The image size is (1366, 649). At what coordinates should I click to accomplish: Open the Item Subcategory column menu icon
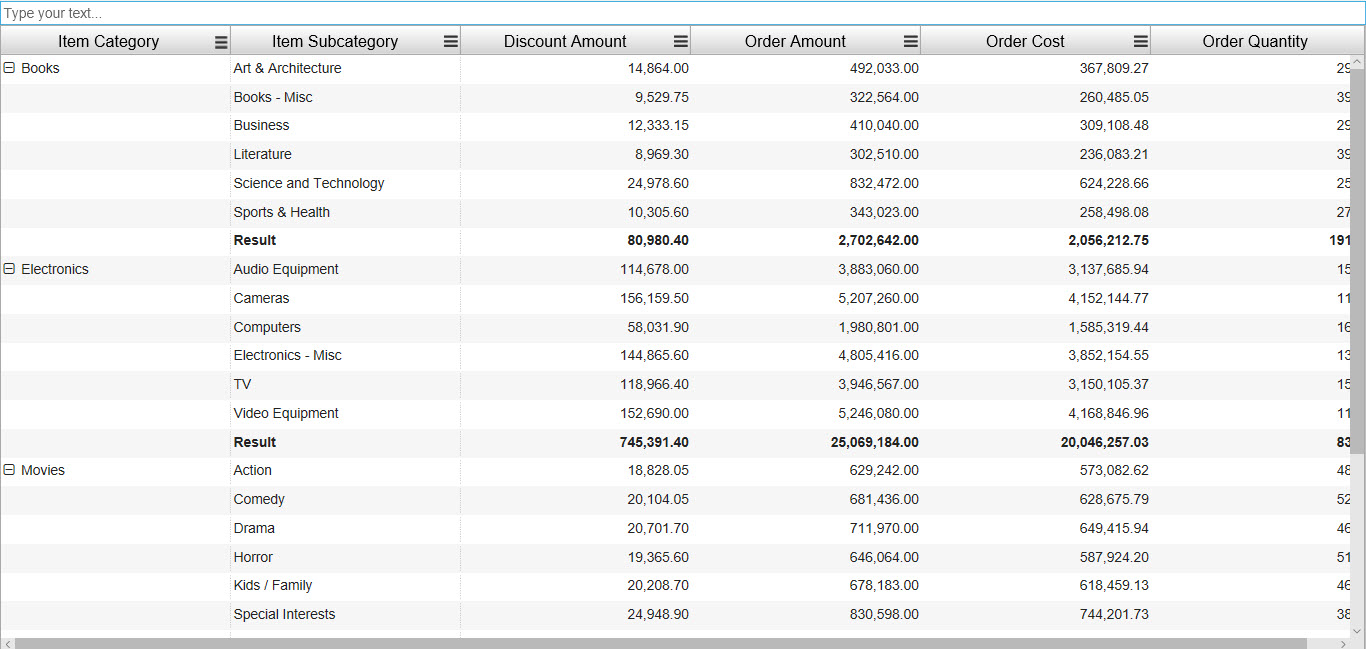point(451,42)
